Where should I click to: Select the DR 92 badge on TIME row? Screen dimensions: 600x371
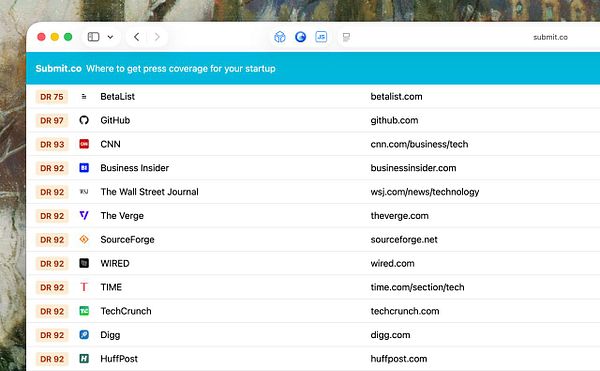[52, 287]
